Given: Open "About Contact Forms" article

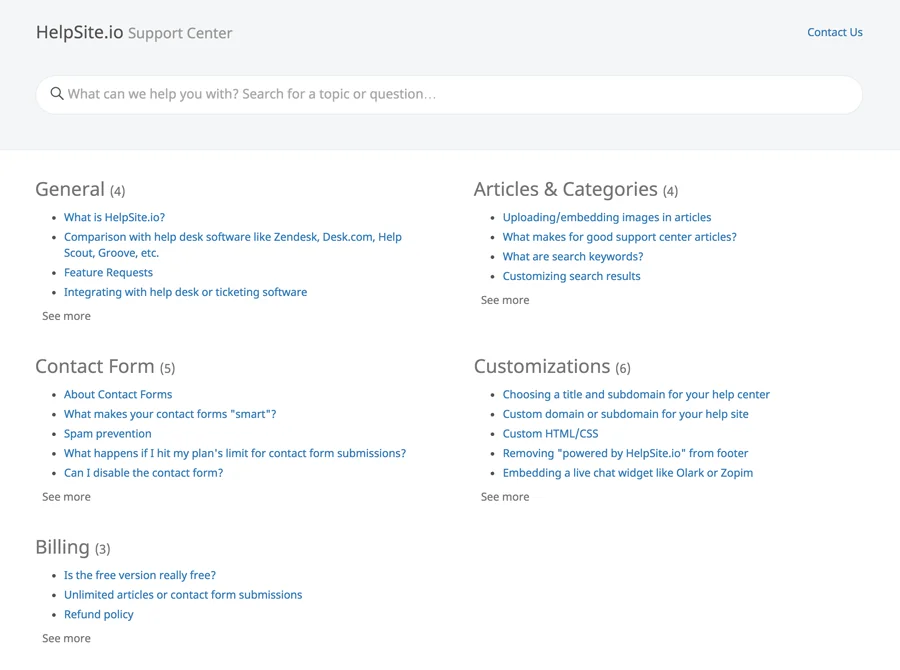Looking at the screenshot, I should [118, 394].
